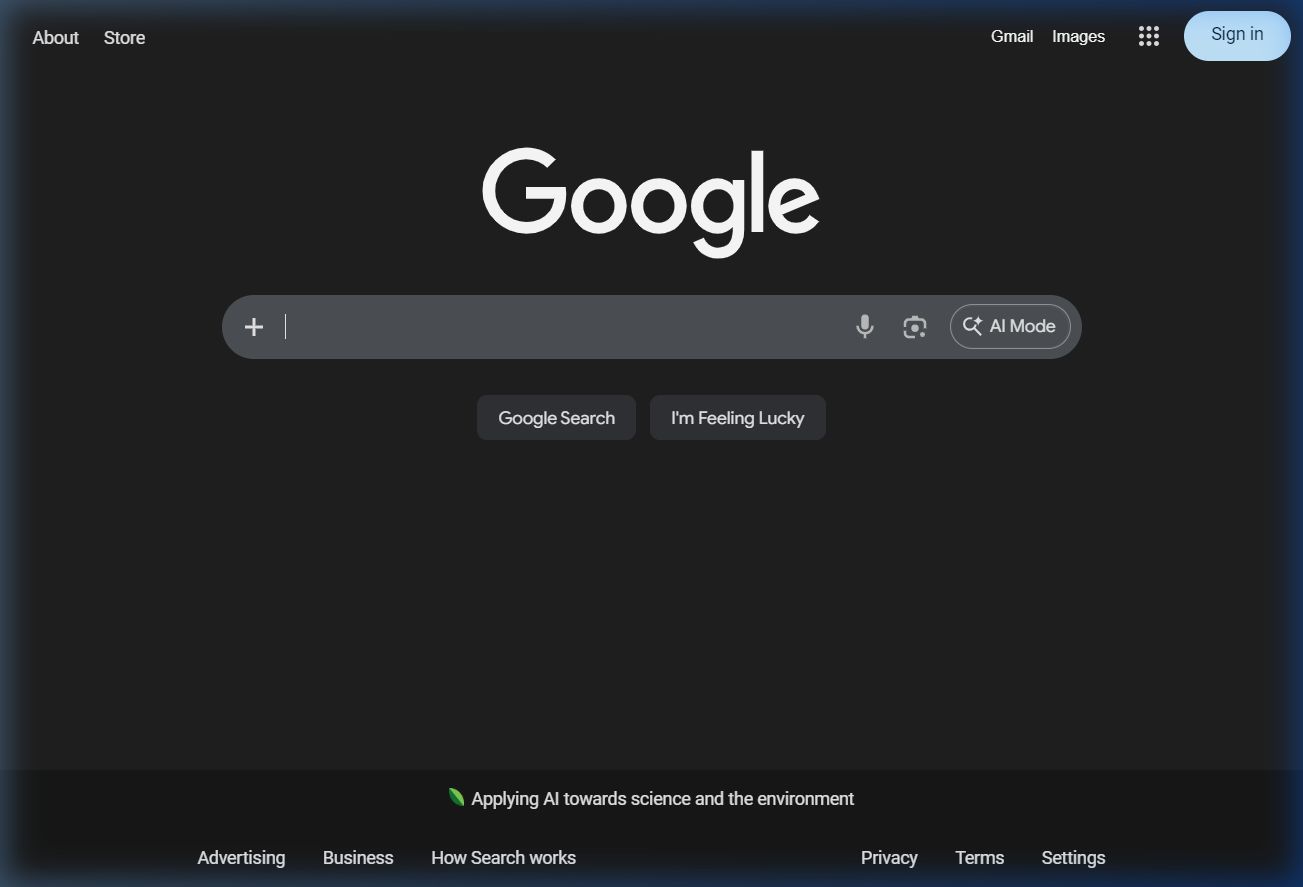Start voice search with microphone icon
The width and height of the screenshot is (1303, 887).
[865, 327]
